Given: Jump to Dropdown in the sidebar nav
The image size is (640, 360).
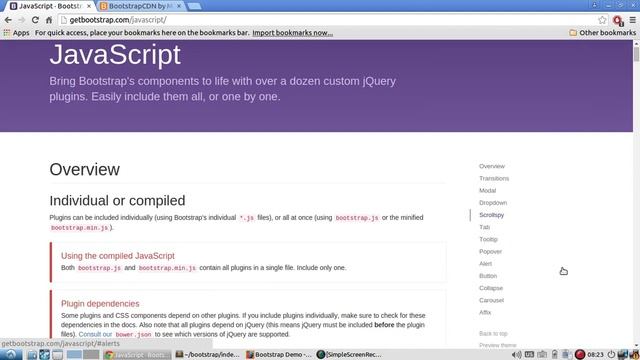Looking at the screenshot, I should coord(493,203).
